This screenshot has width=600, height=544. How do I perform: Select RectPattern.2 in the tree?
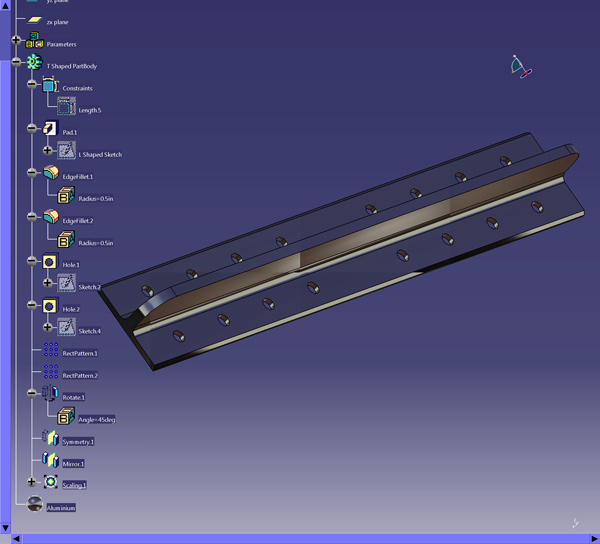pyautogui.click(x=80, y=375)
